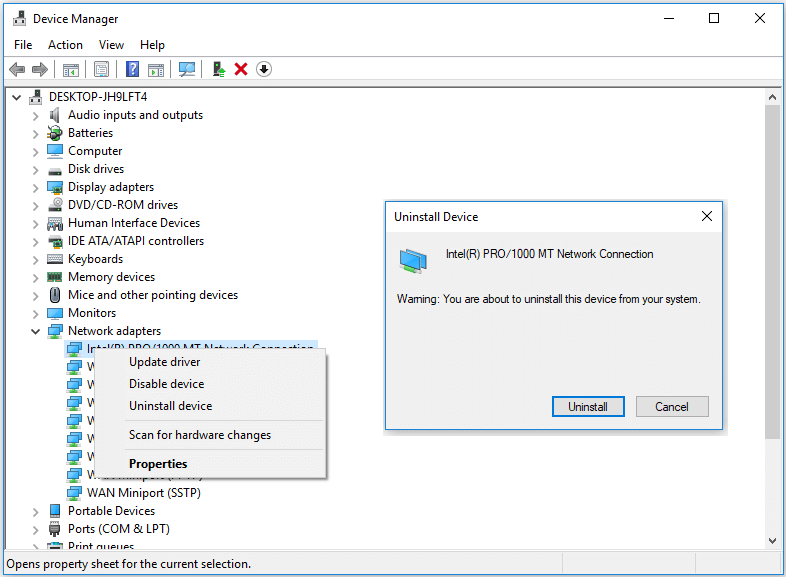
Task: Select the Computer tree item
Action: click(95, 151)
